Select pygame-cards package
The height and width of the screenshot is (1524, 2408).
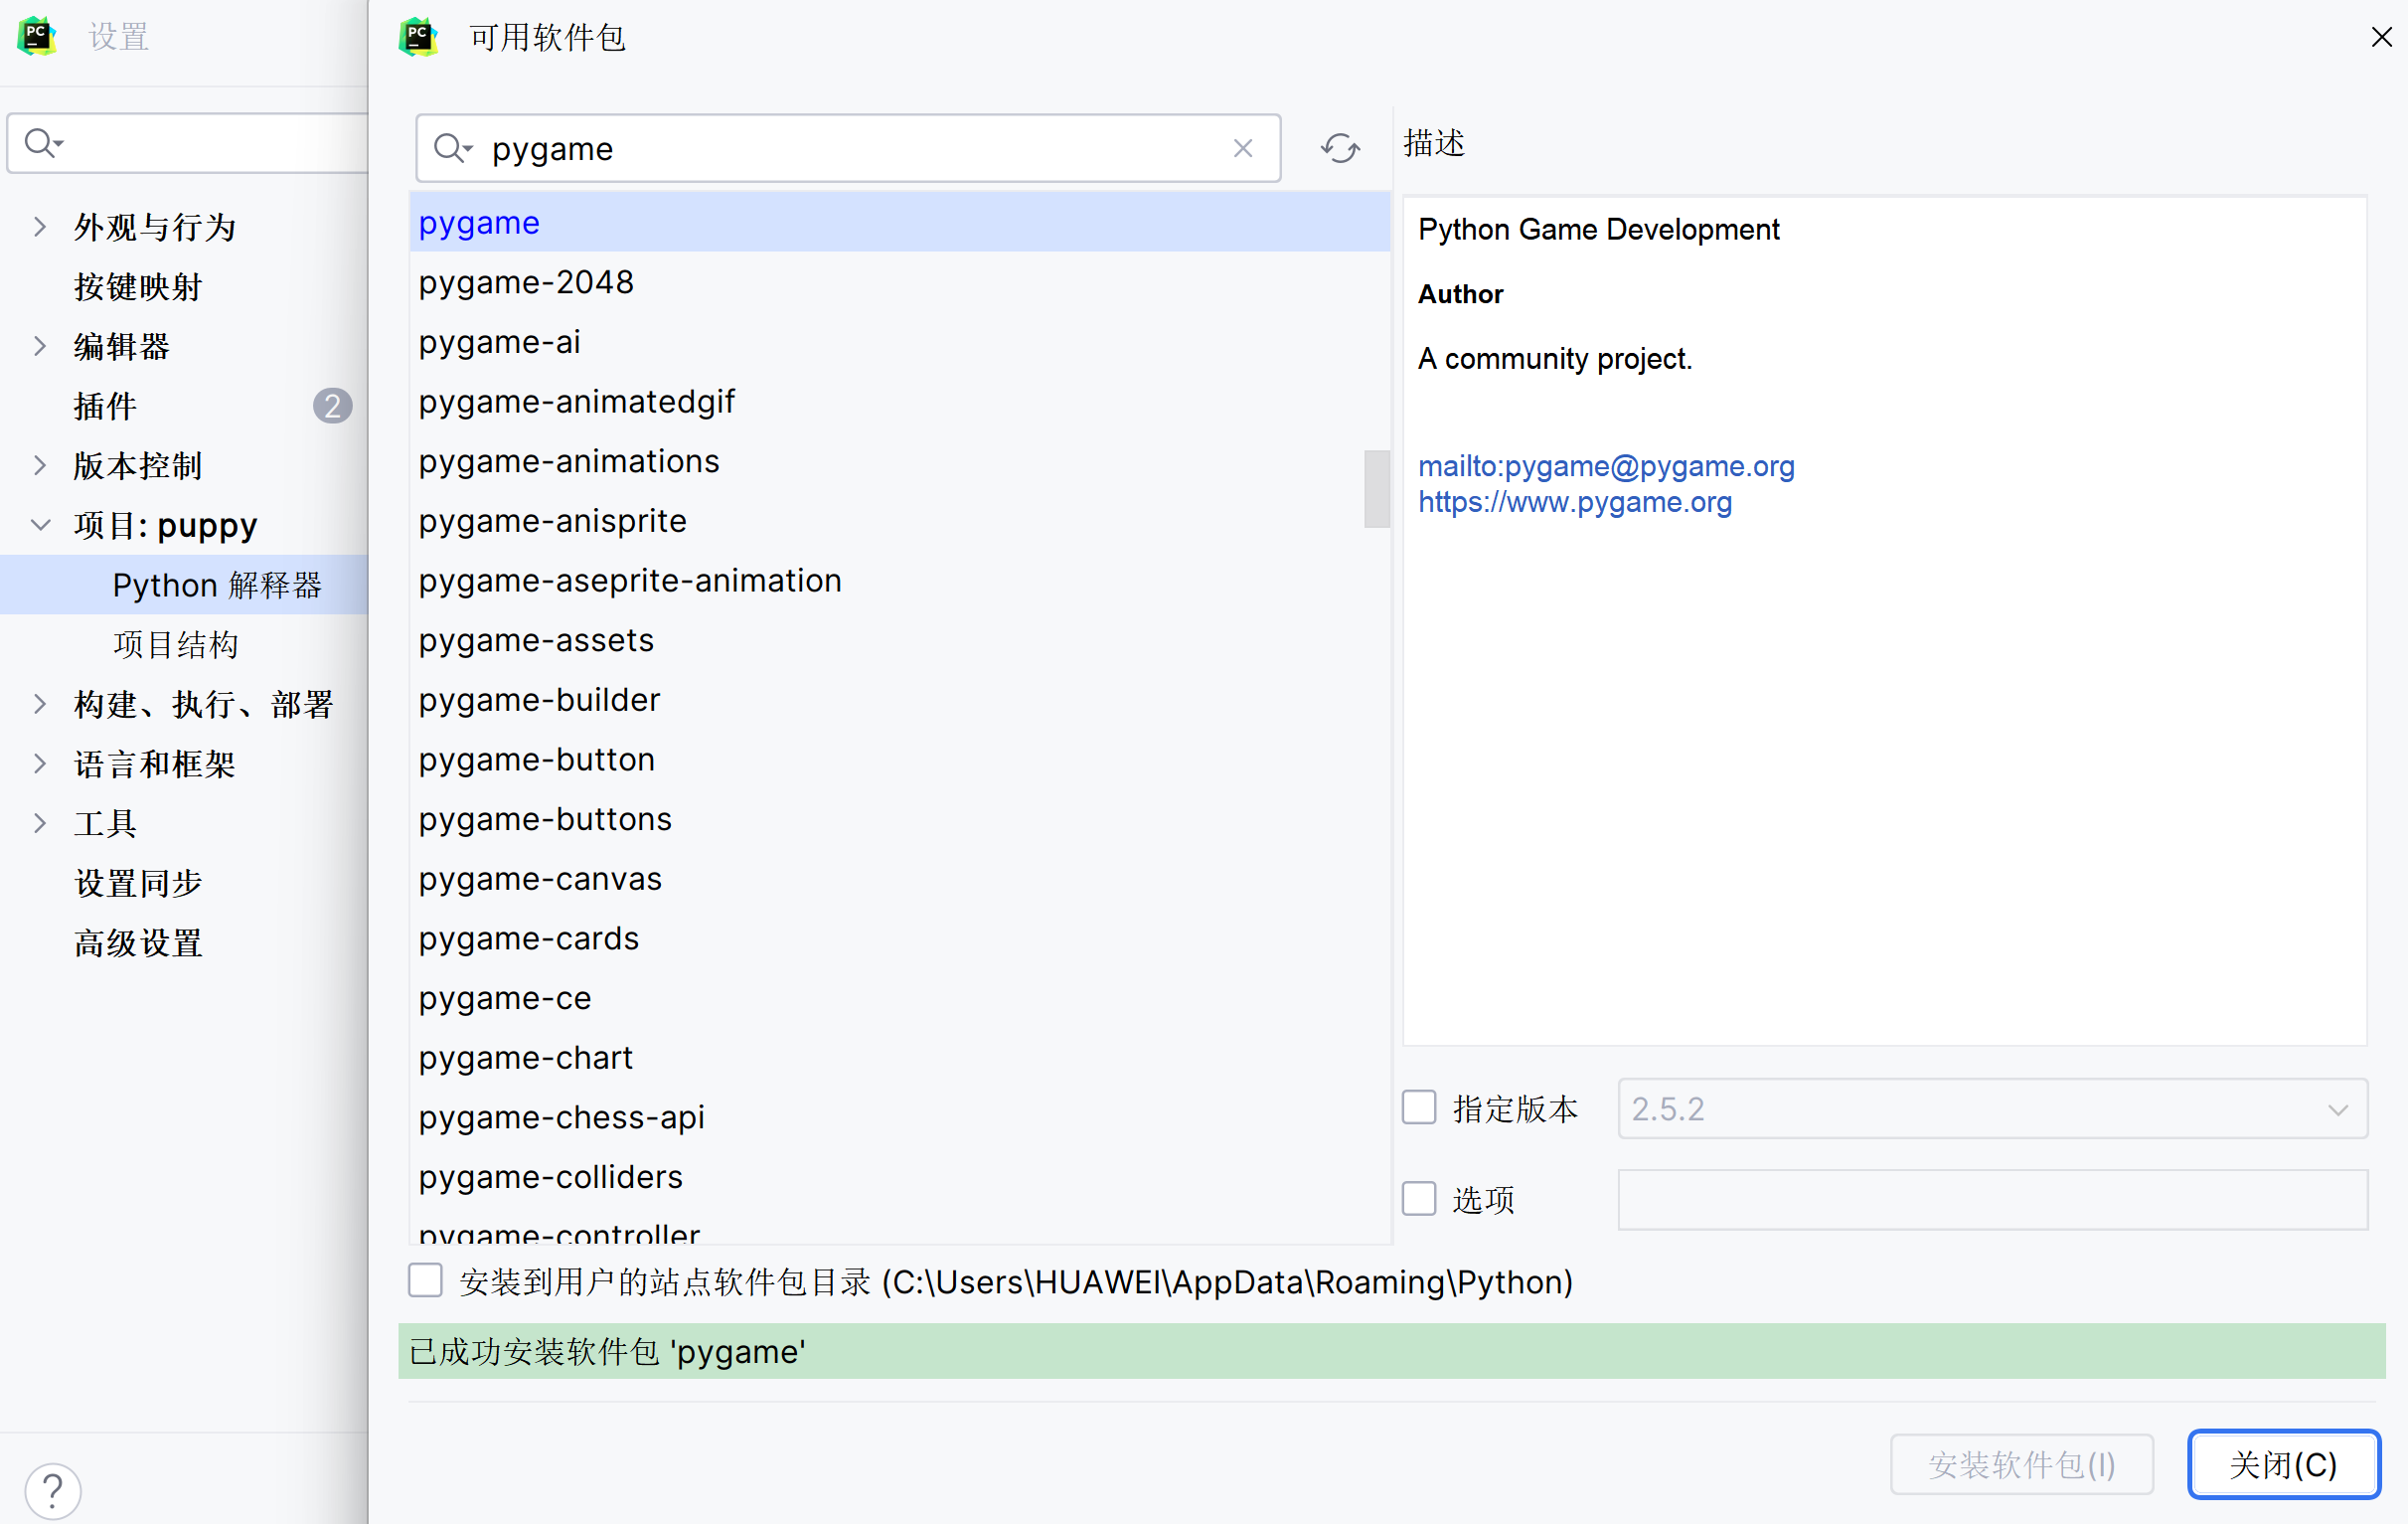pos(899,938)
